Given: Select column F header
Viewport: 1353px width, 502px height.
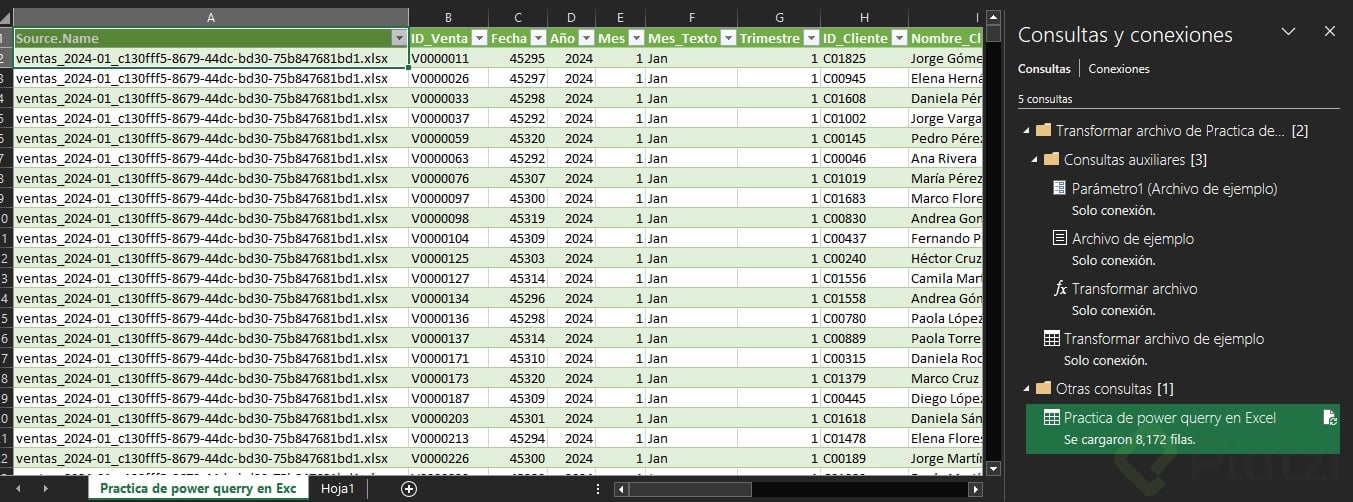Looking at the screenshot, I should point(691,18).
